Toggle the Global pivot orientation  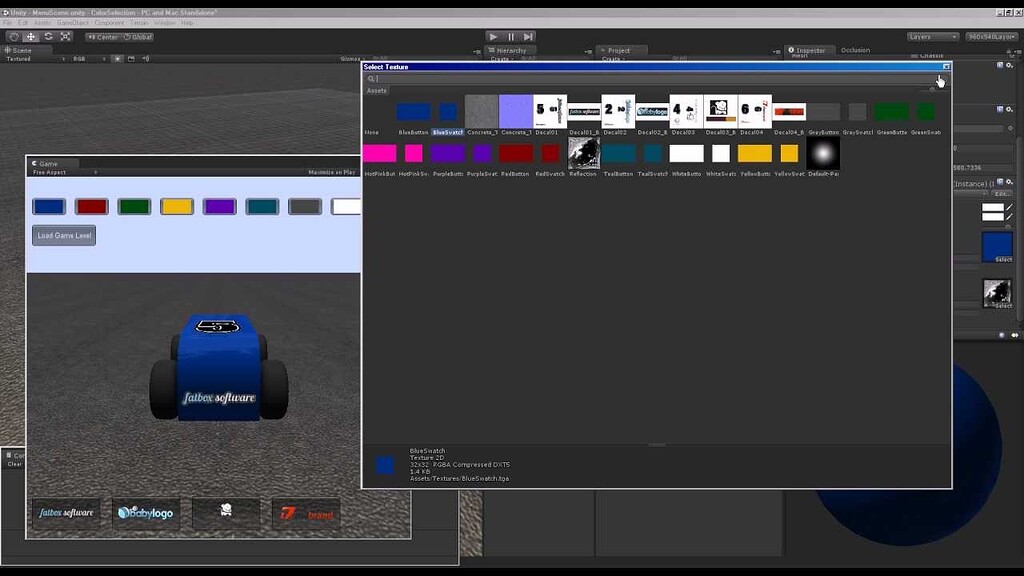(137, 36)
